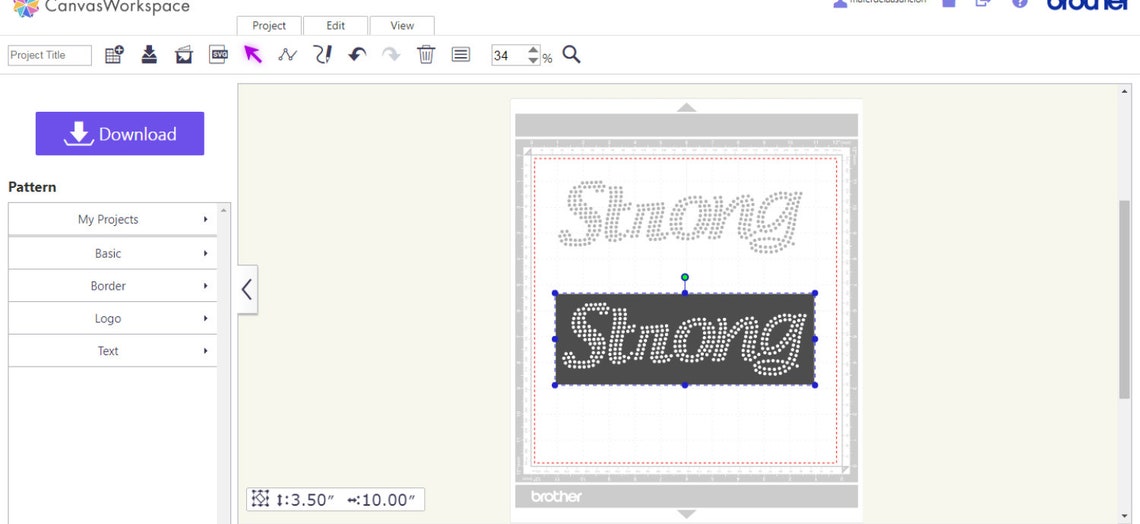Switch to the Project tab
Screen dimensions: 1140x524
pos(269,25)
